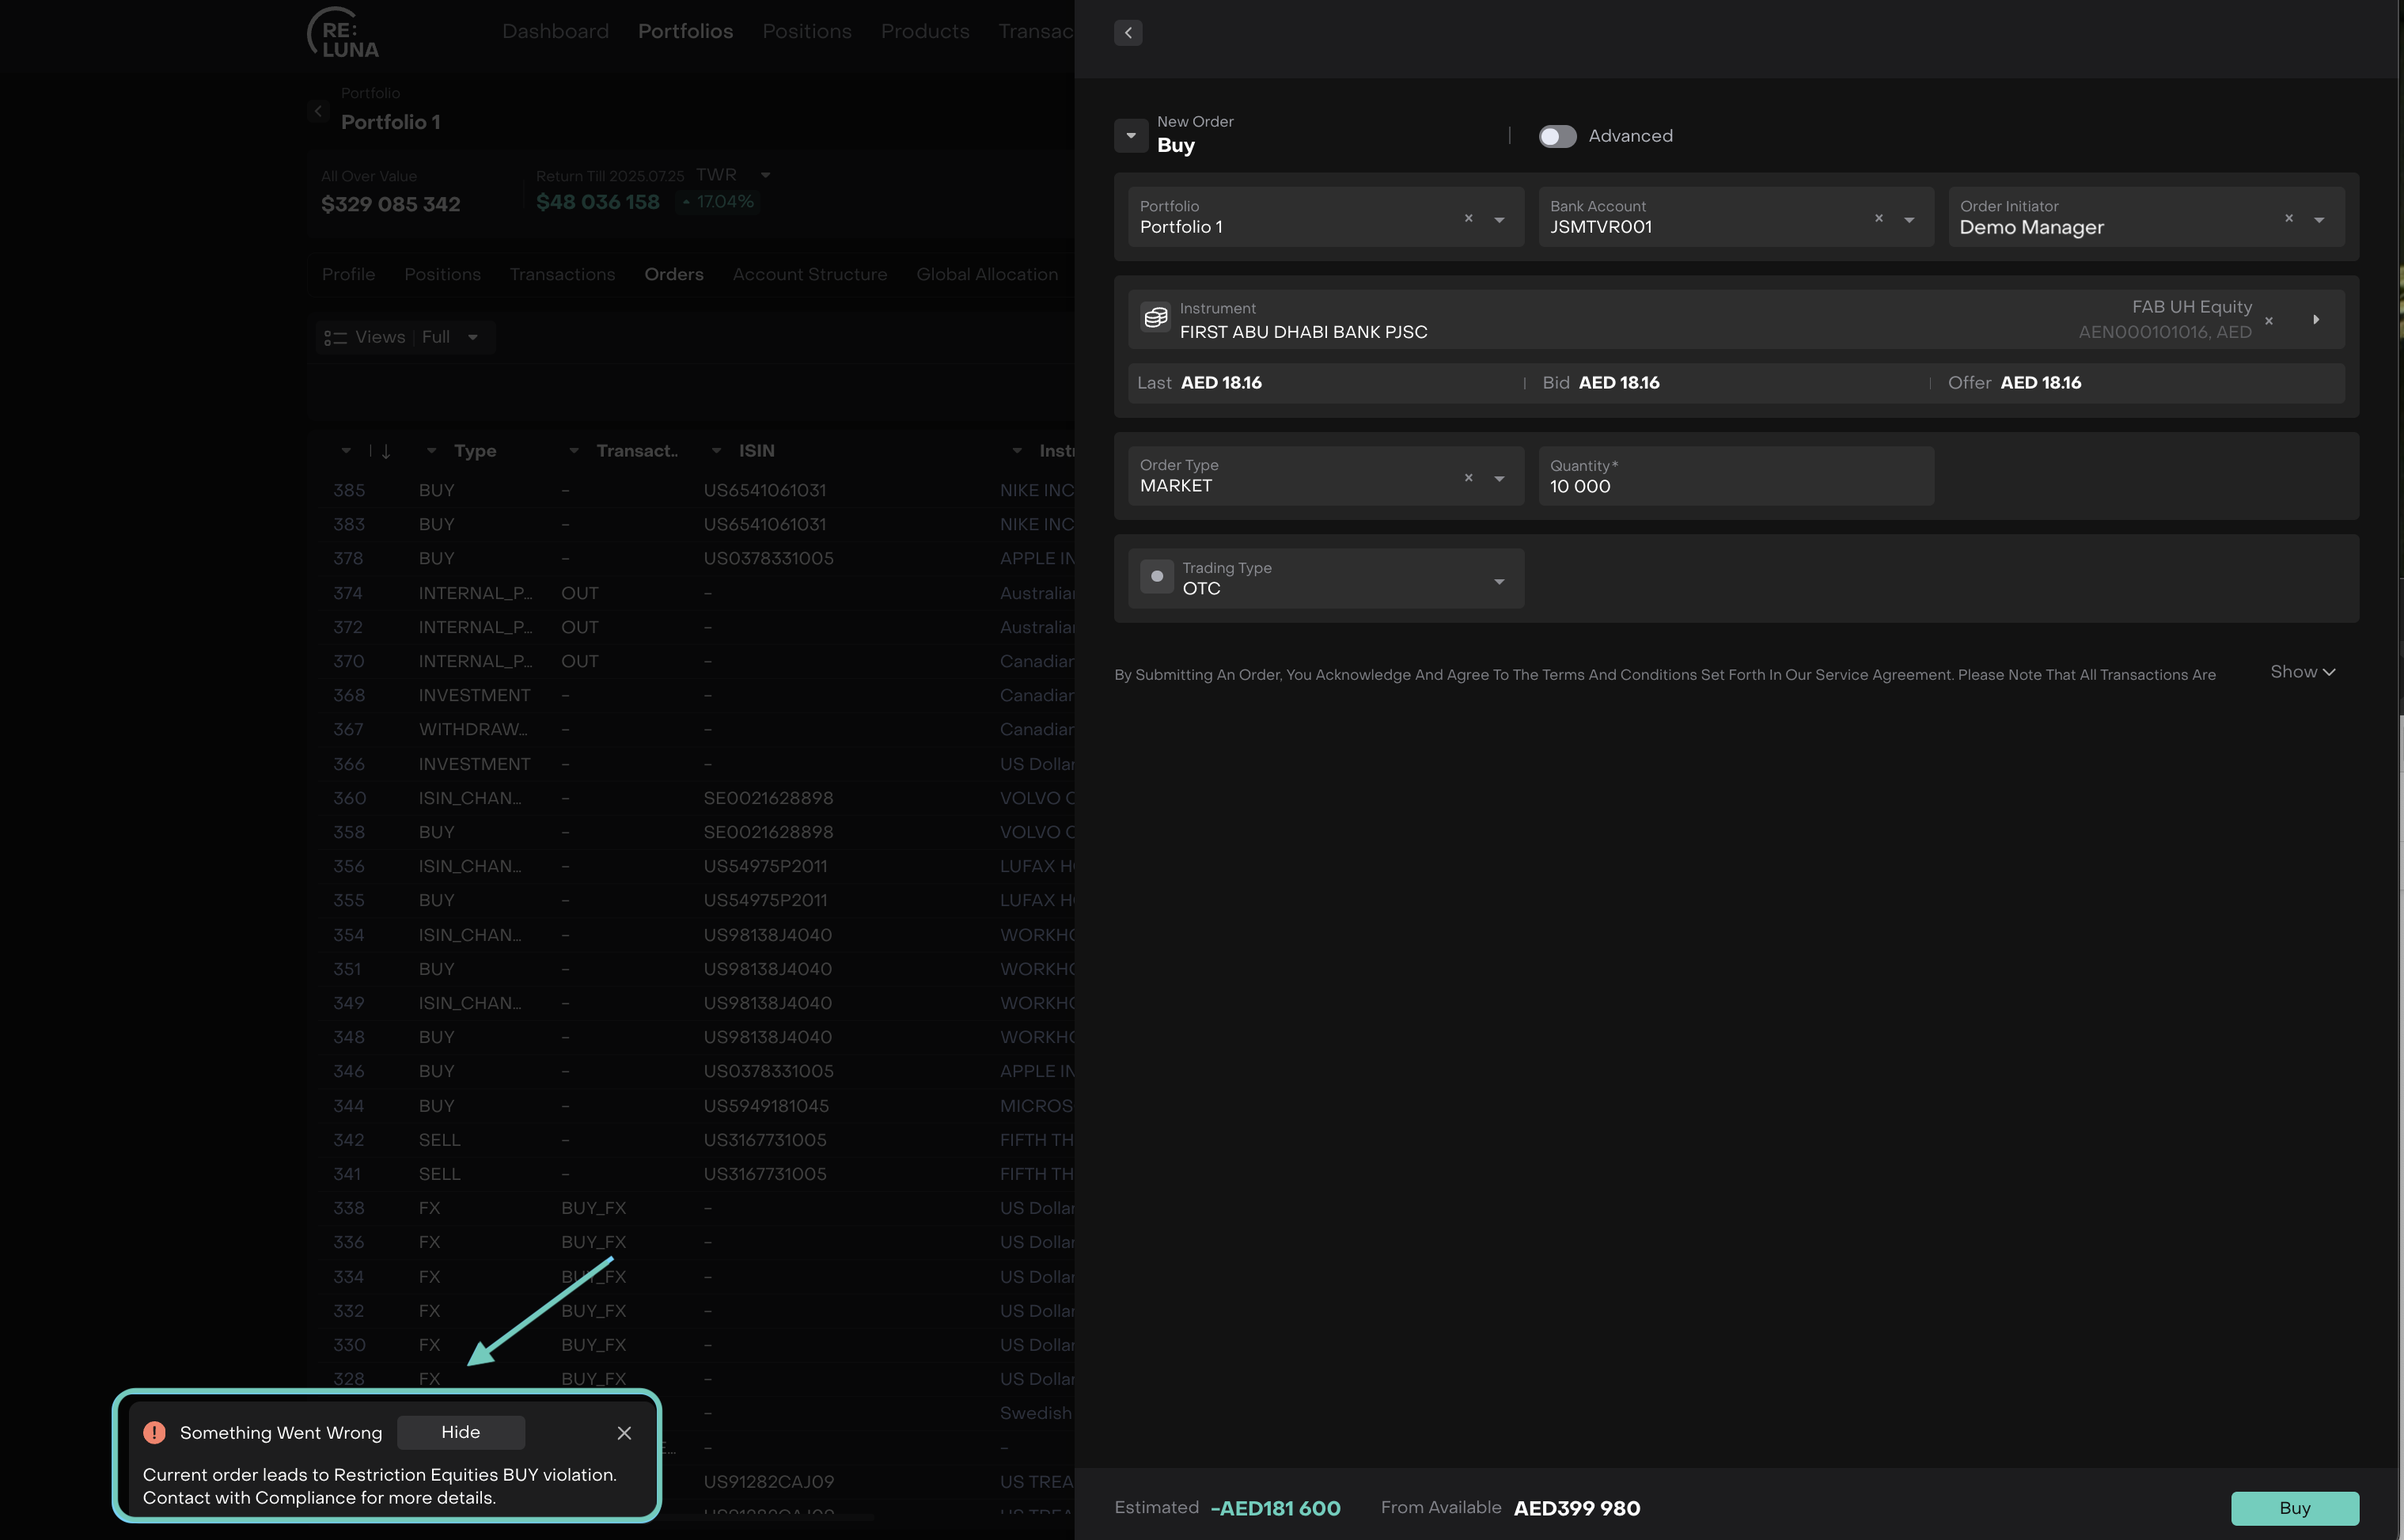Toggle the Advanced switch on
The image size is (2404, 1540).
(1556, 136)
